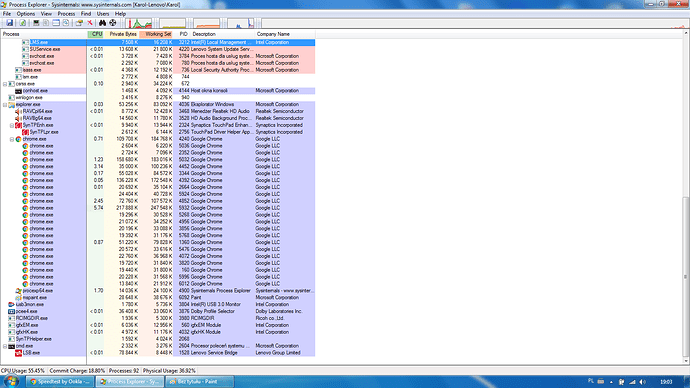Viewport: 690px width, 388px height.
Task: Open process Properties toolbar icon
Action: (79, 23)
